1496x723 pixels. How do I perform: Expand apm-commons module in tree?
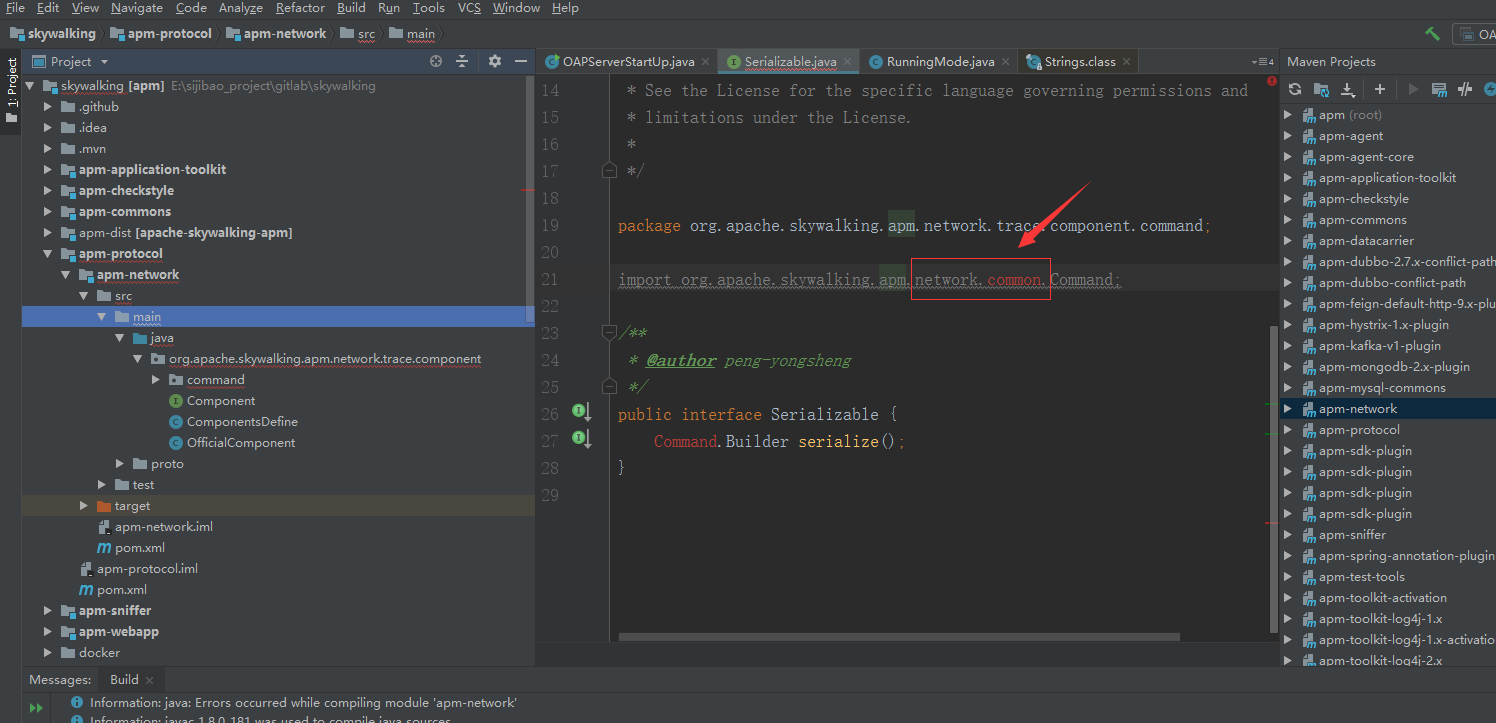47,211
